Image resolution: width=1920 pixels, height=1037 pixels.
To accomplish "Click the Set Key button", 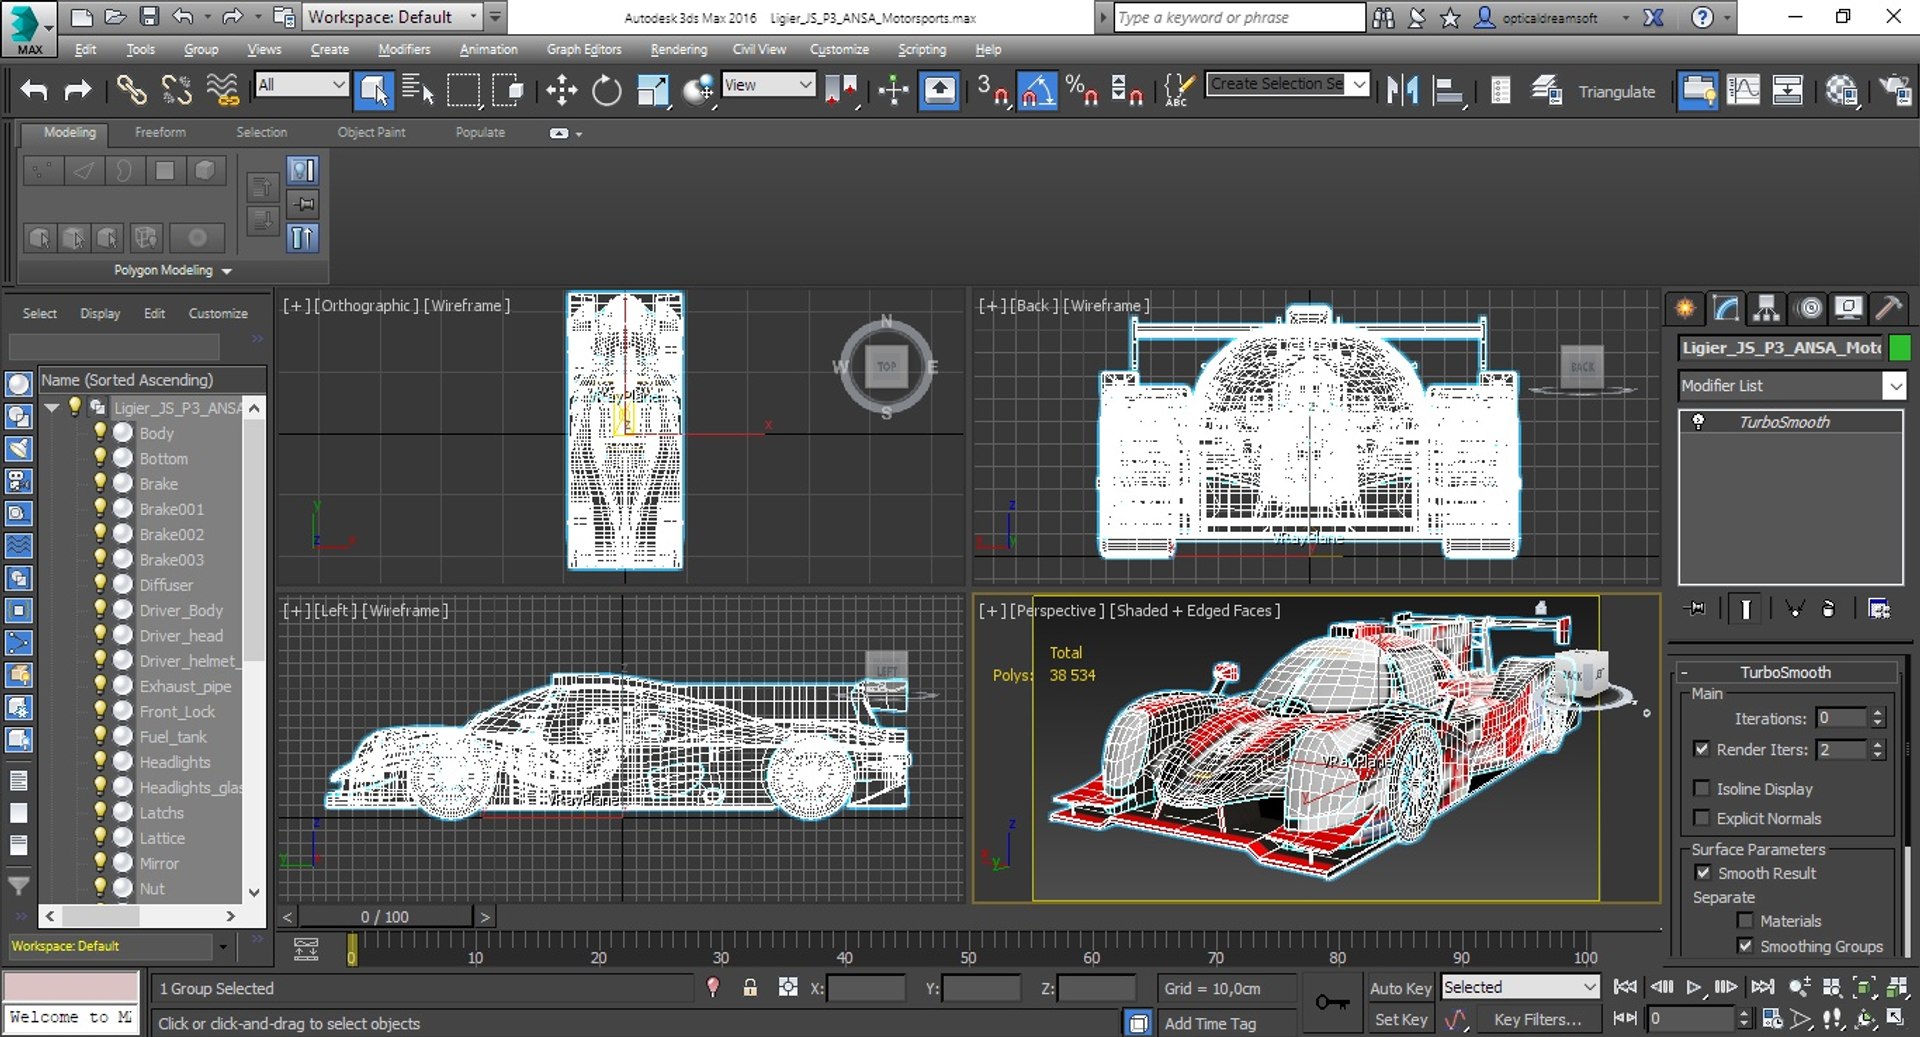I will coord(1400,1019).
